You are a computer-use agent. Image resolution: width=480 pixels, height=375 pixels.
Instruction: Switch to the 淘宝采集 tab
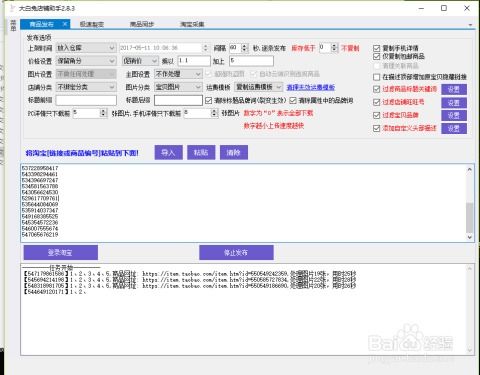coord(192,24)
